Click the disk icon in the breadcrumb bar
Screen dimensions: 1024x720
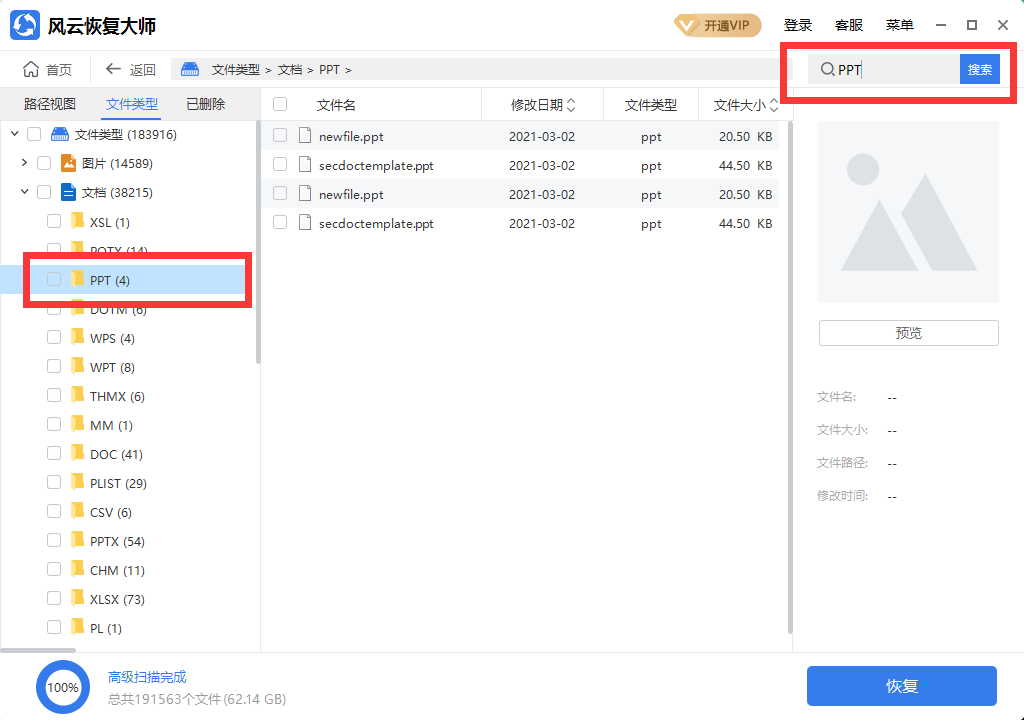point(189,69)
